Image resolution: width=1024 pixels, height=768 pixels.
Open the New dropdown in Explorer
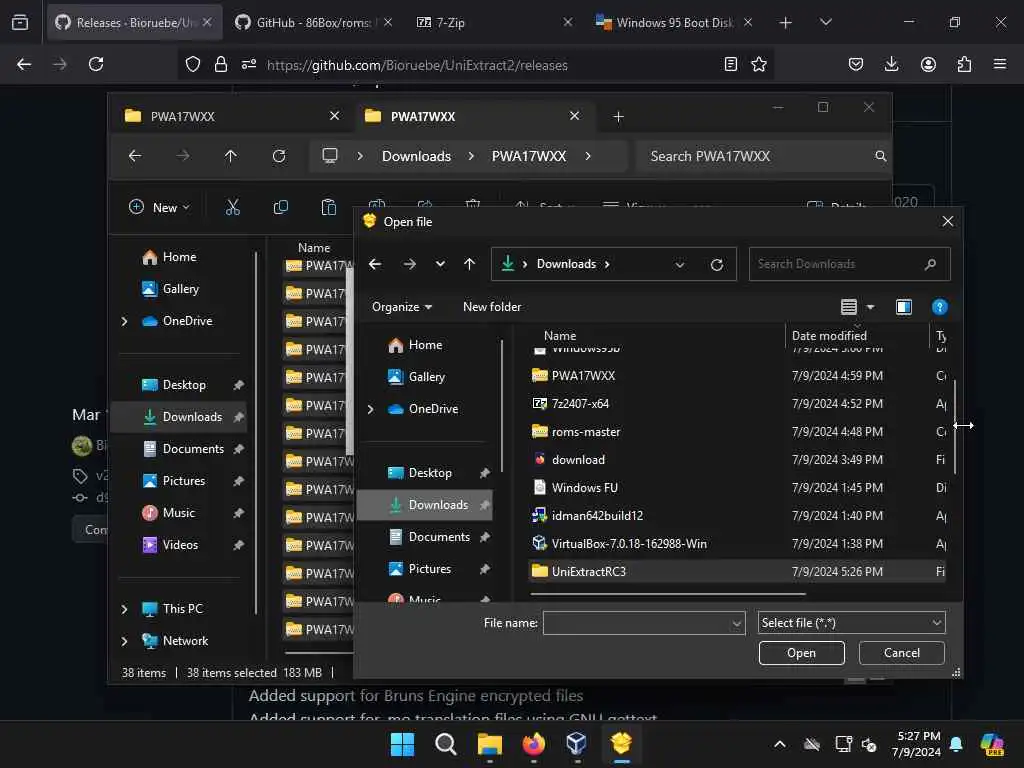(159, 208)
